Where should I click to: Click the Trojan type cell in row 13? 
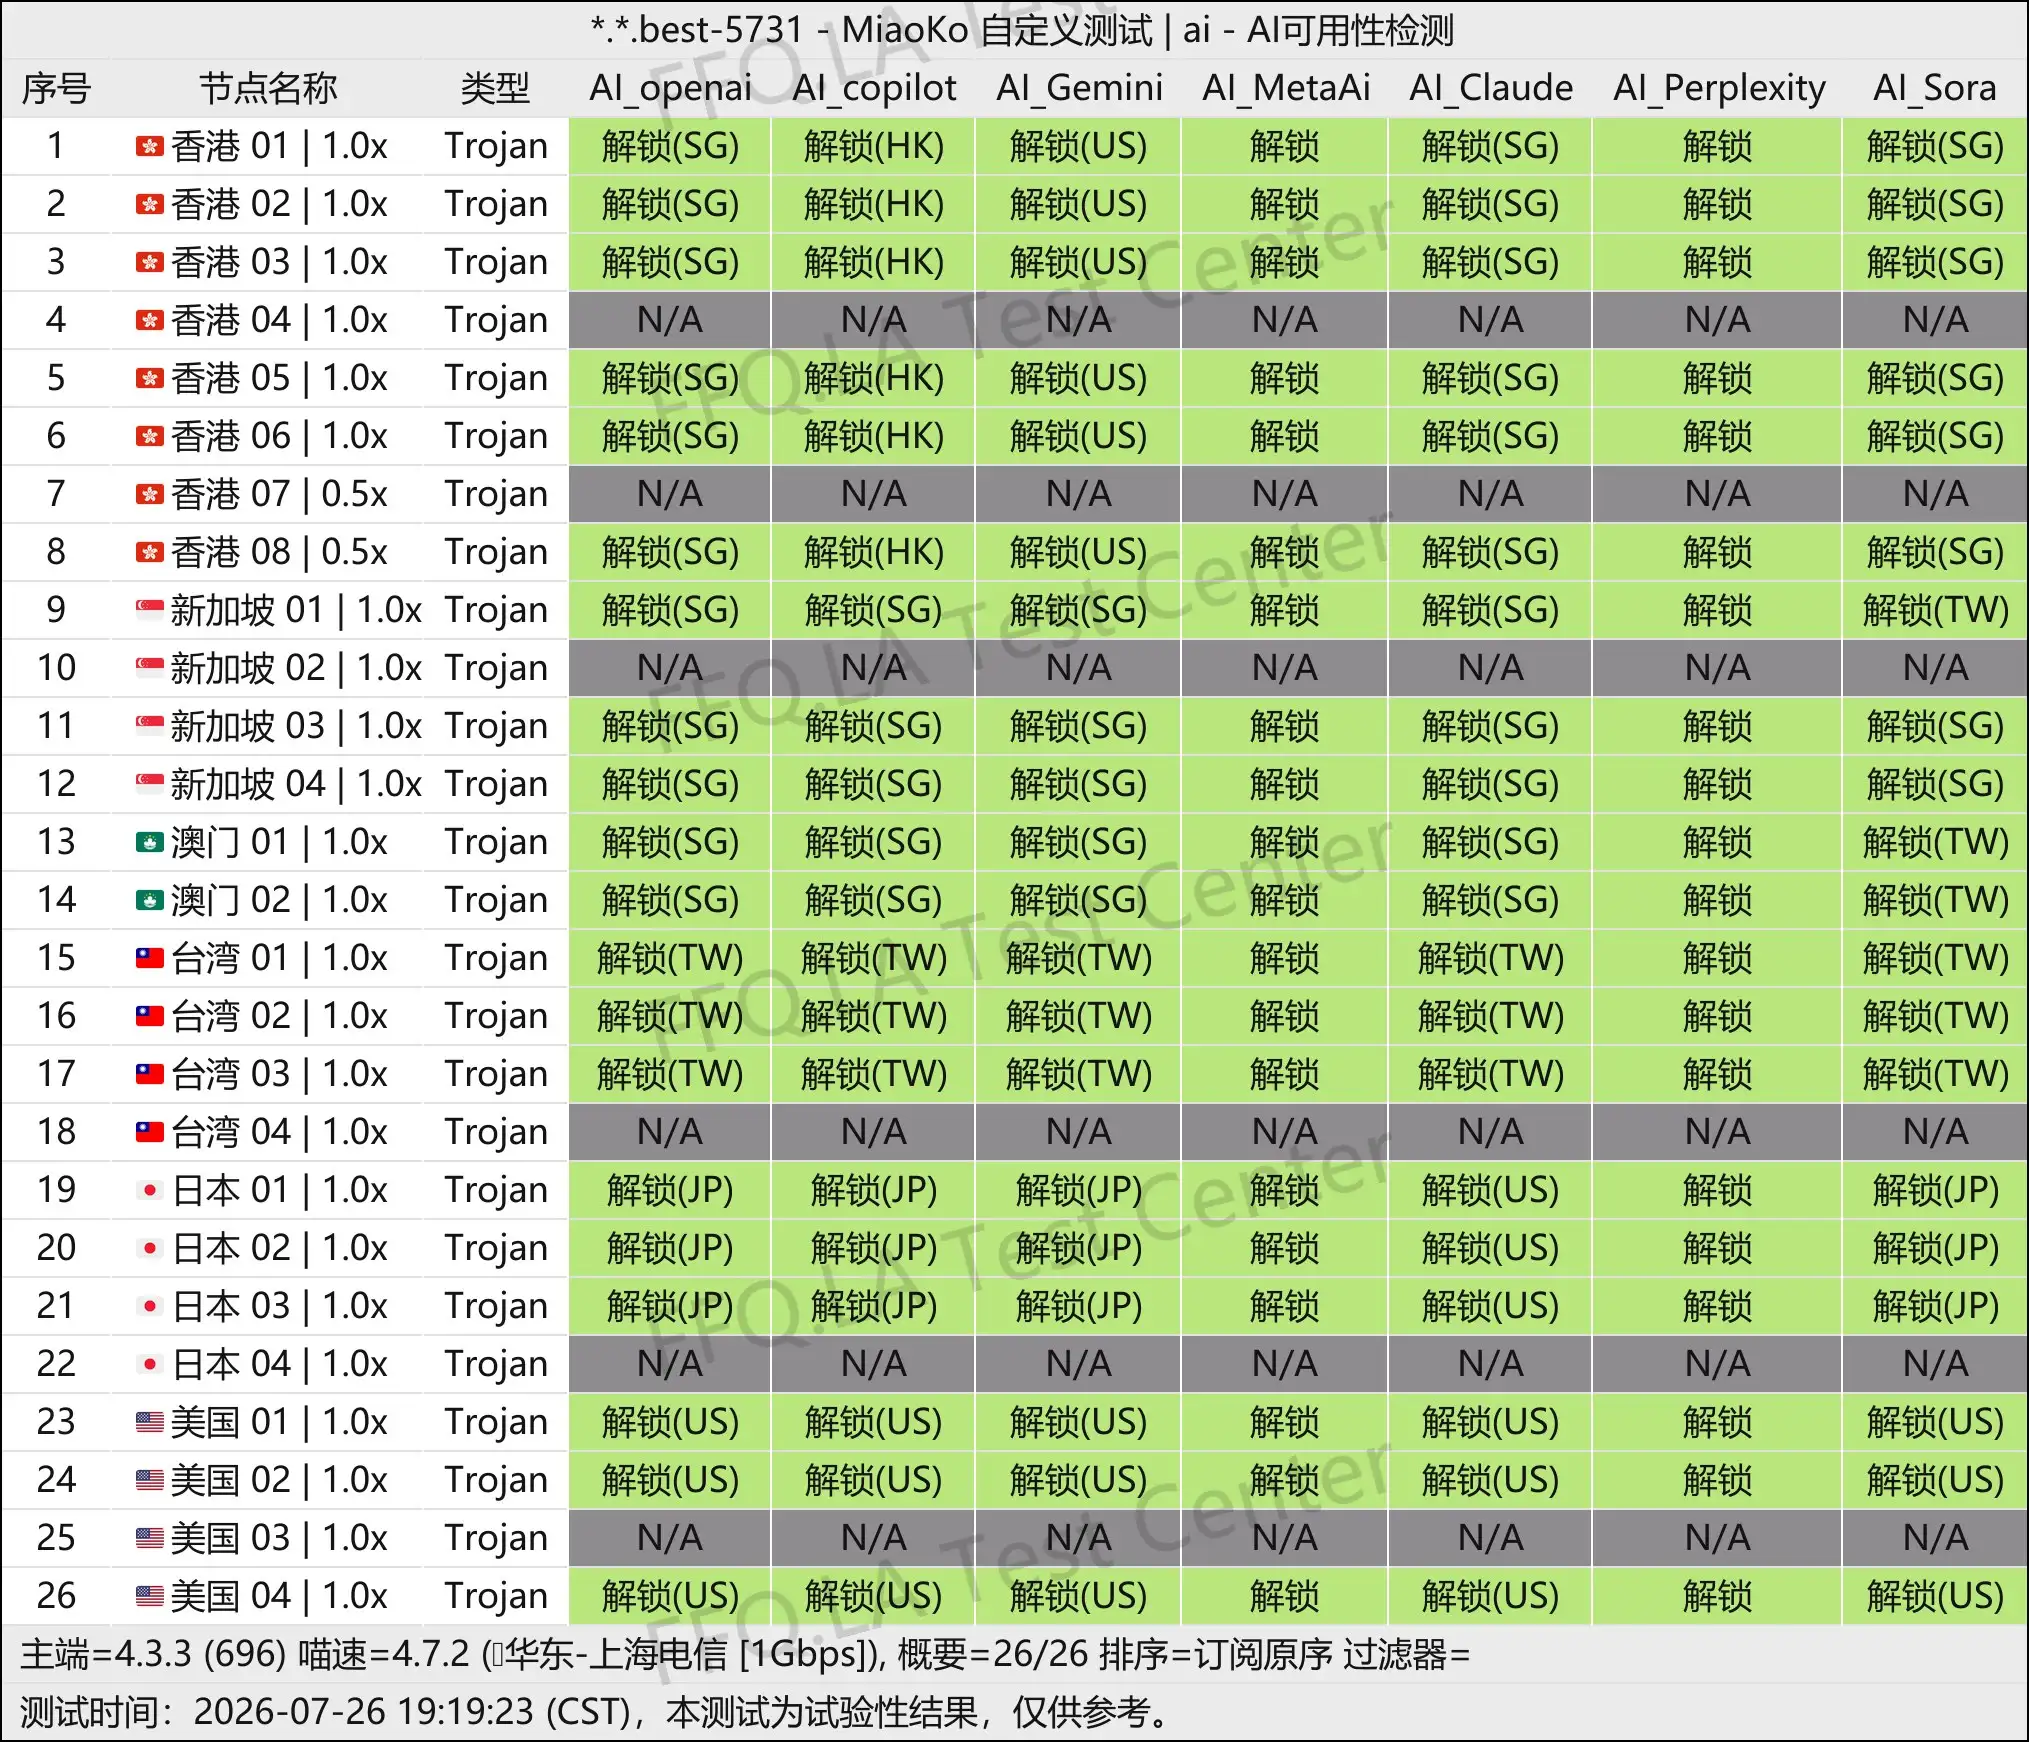[496, 843]
